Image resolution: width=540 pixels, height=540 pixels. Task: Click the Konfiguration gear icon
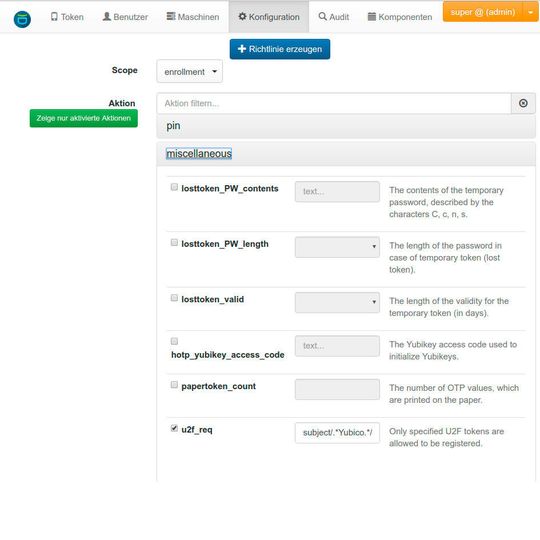click(242, 17)
